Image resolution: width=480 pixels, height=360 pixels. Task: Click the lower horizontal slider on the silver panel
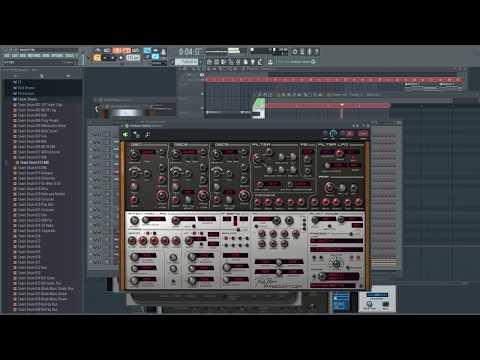click(279, 272)
